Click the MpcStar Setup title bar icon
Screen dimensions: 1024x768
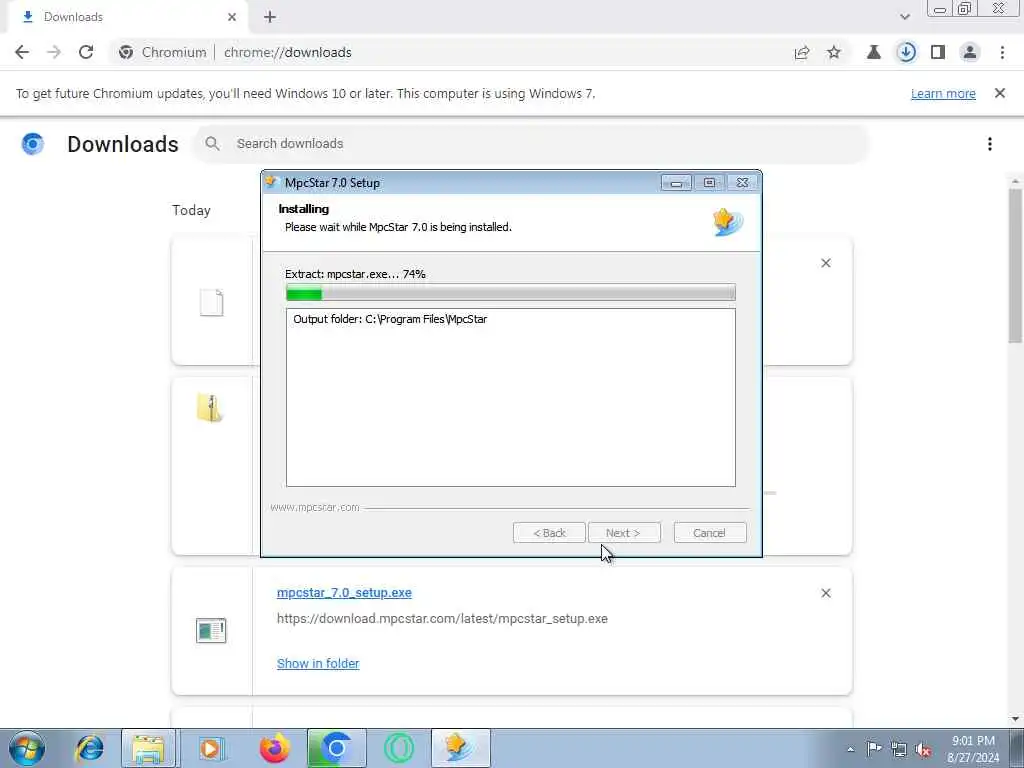click(272, 182)
